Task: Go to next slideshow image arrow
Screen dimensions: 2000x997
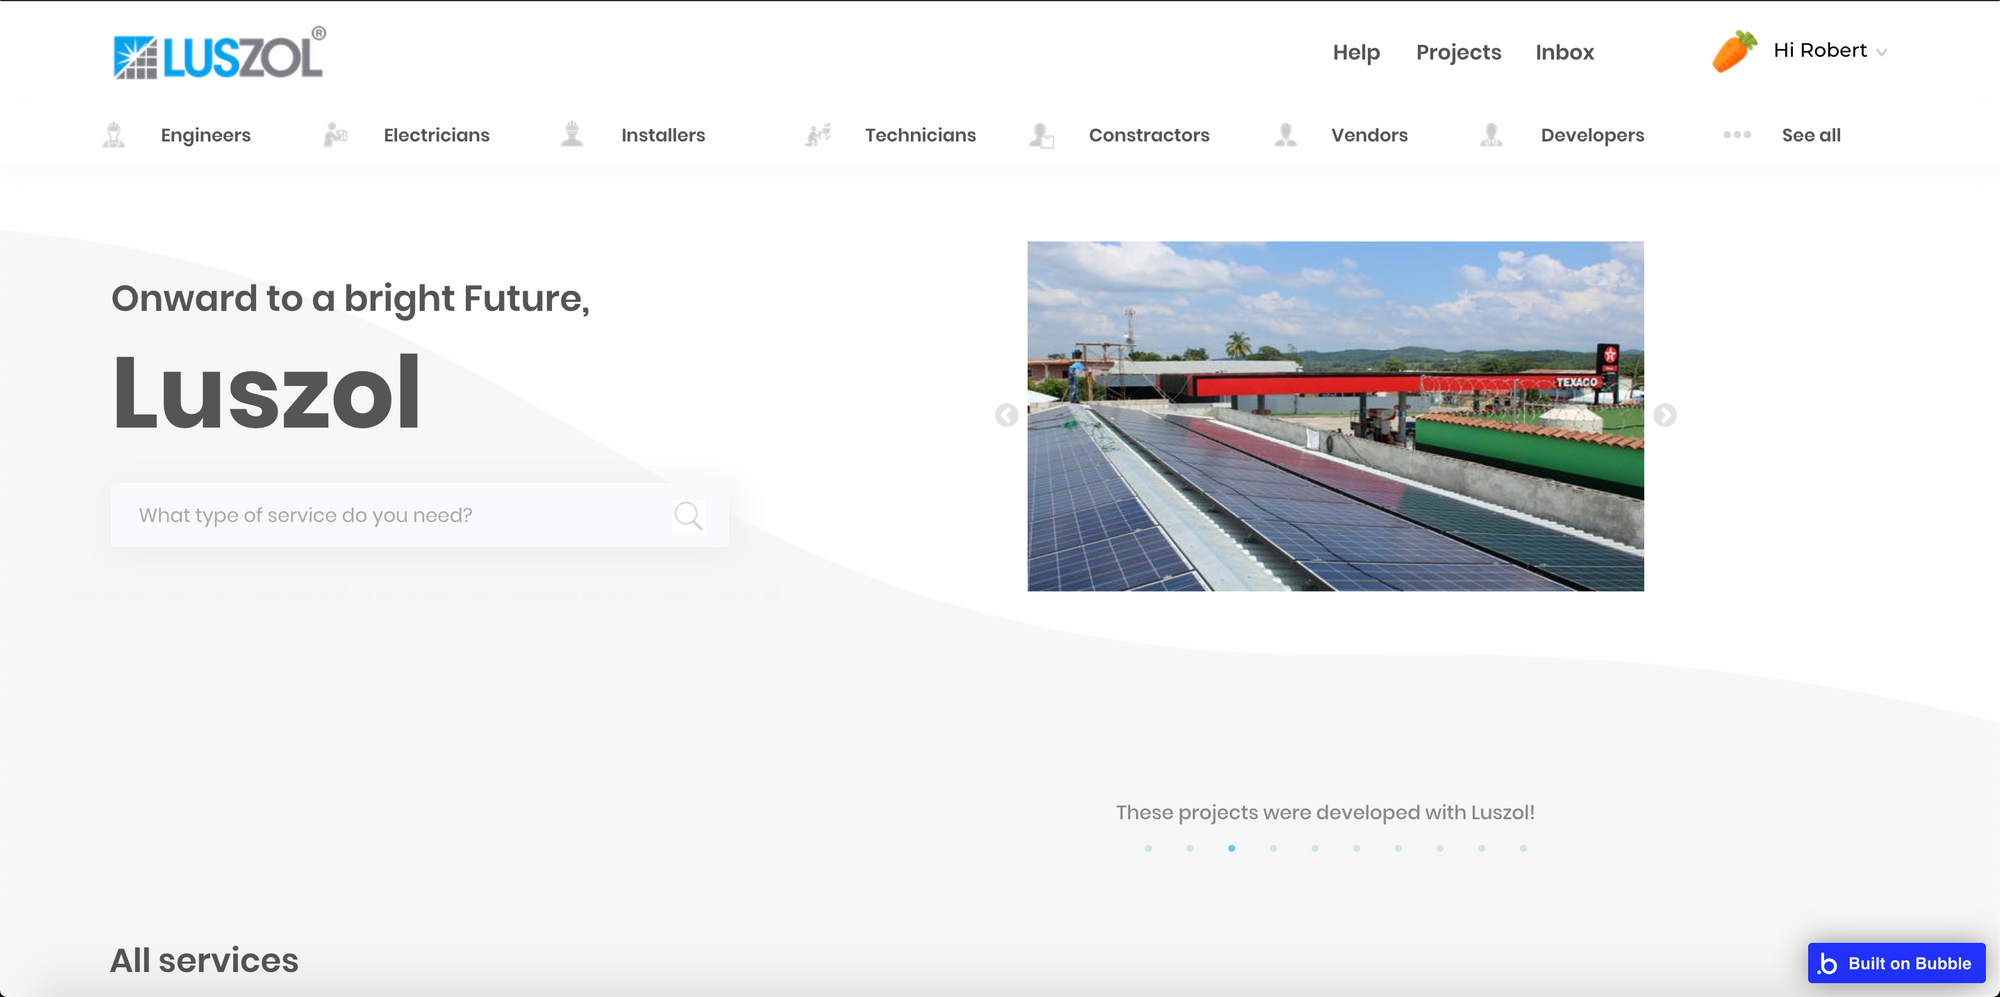Action: (x=1665, y=415)
